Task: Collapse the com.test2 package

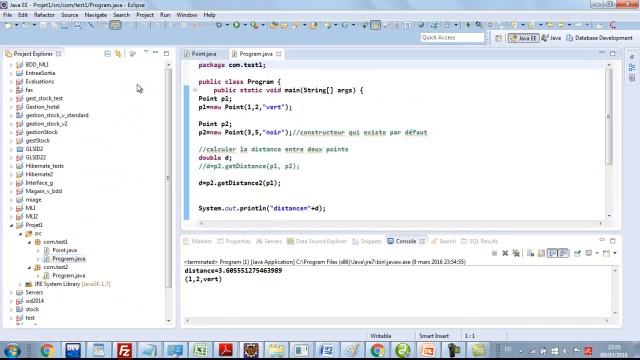Action: (29, 267)
